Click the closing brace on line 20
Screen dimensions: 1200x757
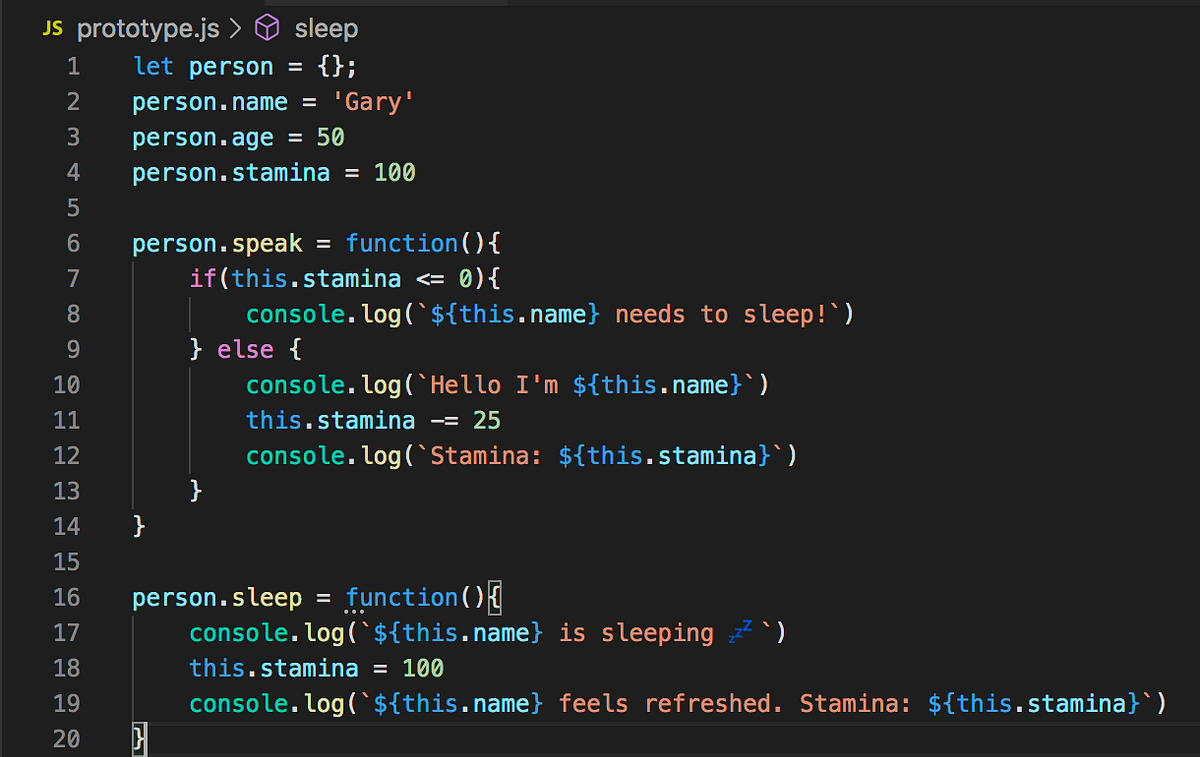137,738
